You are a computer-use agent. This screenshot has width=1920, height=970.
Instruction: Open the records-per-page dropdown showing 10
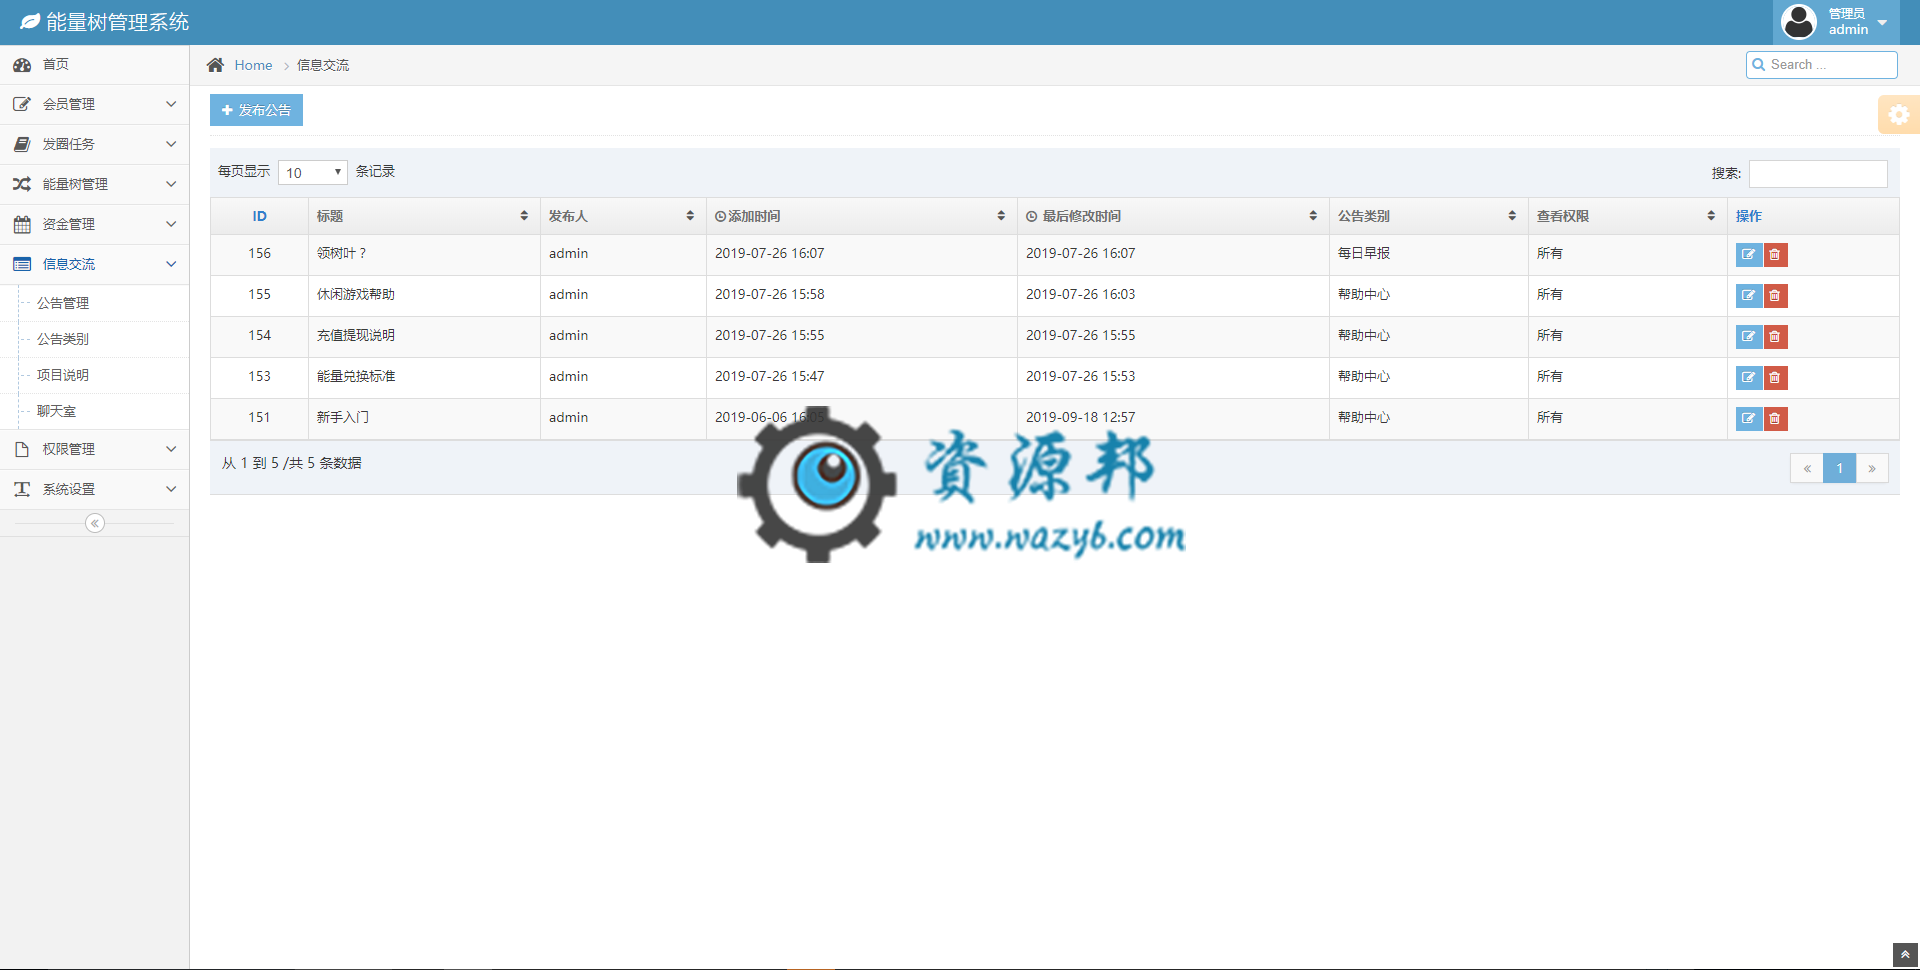[x=313, y=172]
